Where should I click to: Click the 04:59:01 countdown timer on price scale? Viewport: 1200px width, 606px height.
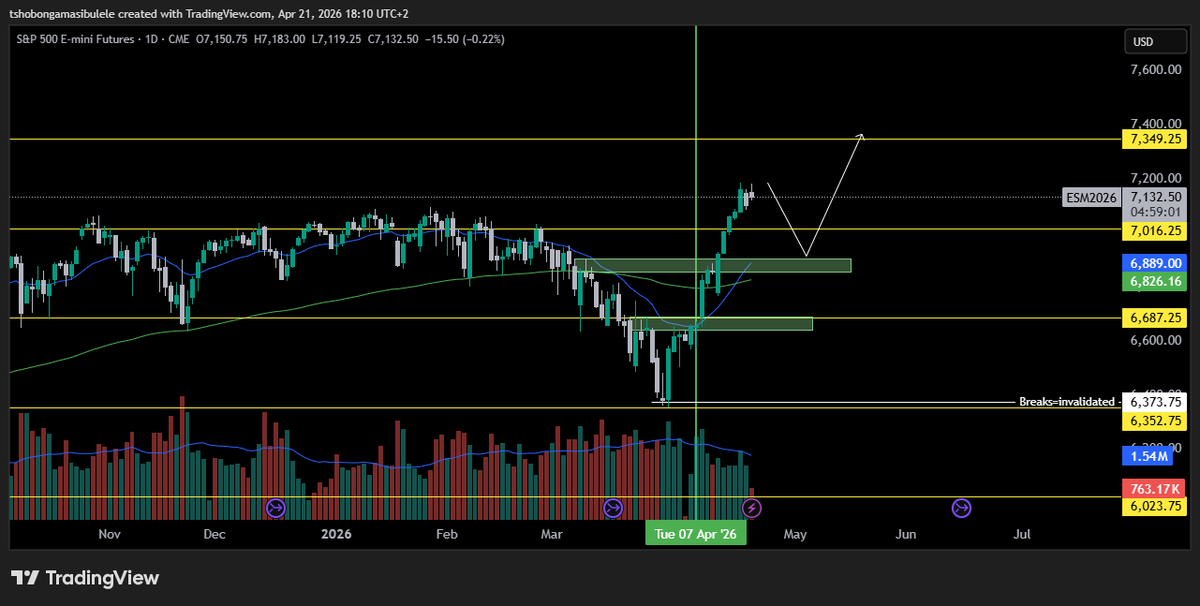point(1155,211)
